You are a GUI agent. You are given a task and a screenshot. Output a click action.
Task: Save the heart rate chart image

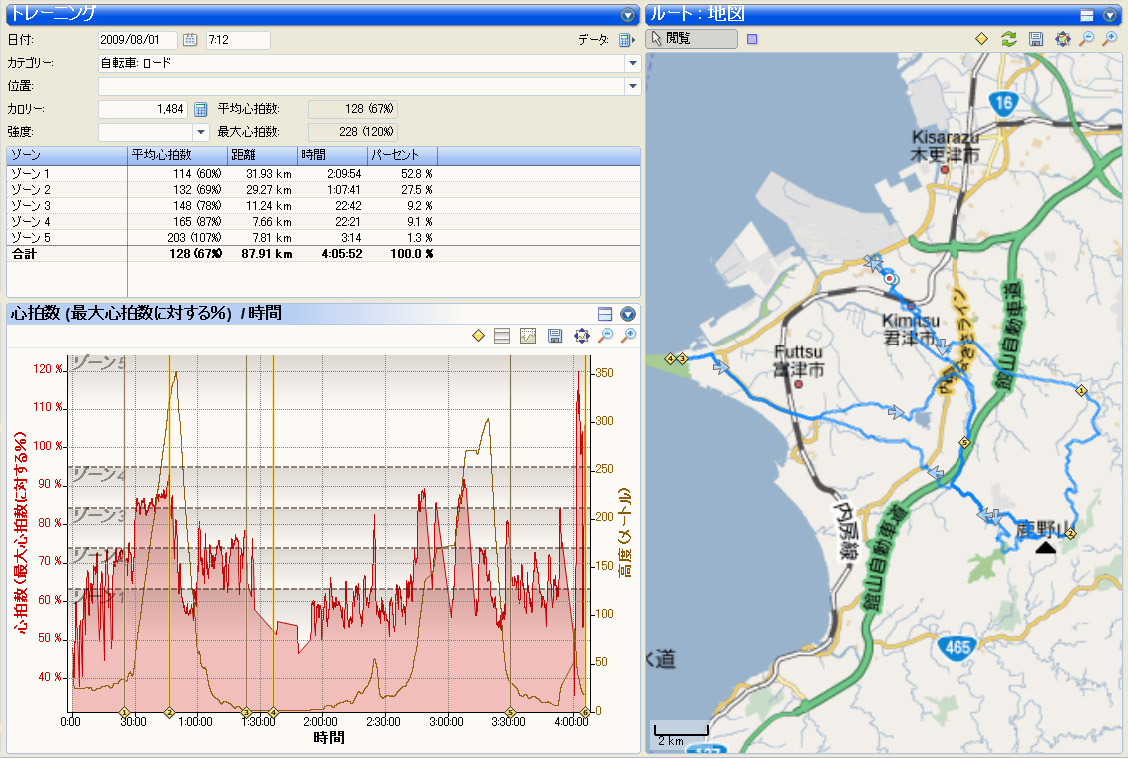[555, 335]
